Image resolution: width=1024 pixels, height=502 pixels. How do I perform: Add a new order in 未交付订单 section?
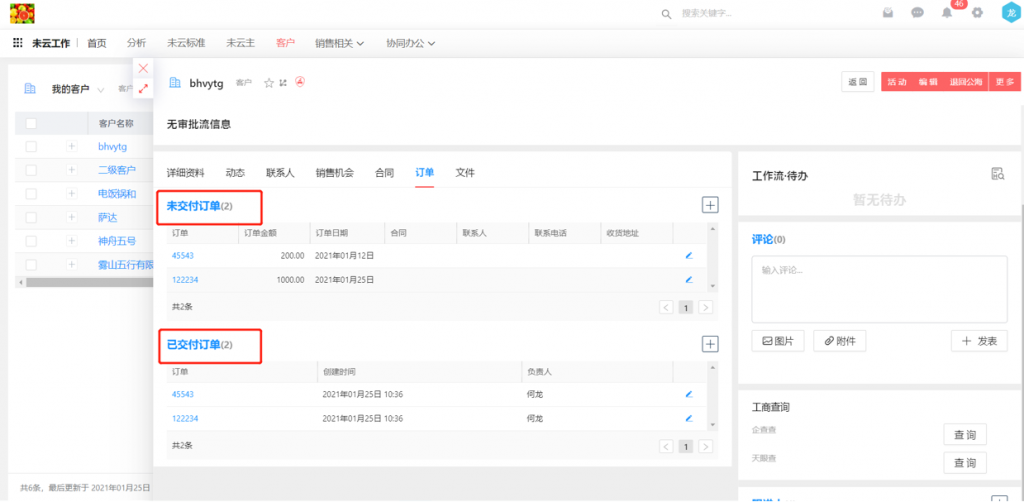(x=710, y=205)
